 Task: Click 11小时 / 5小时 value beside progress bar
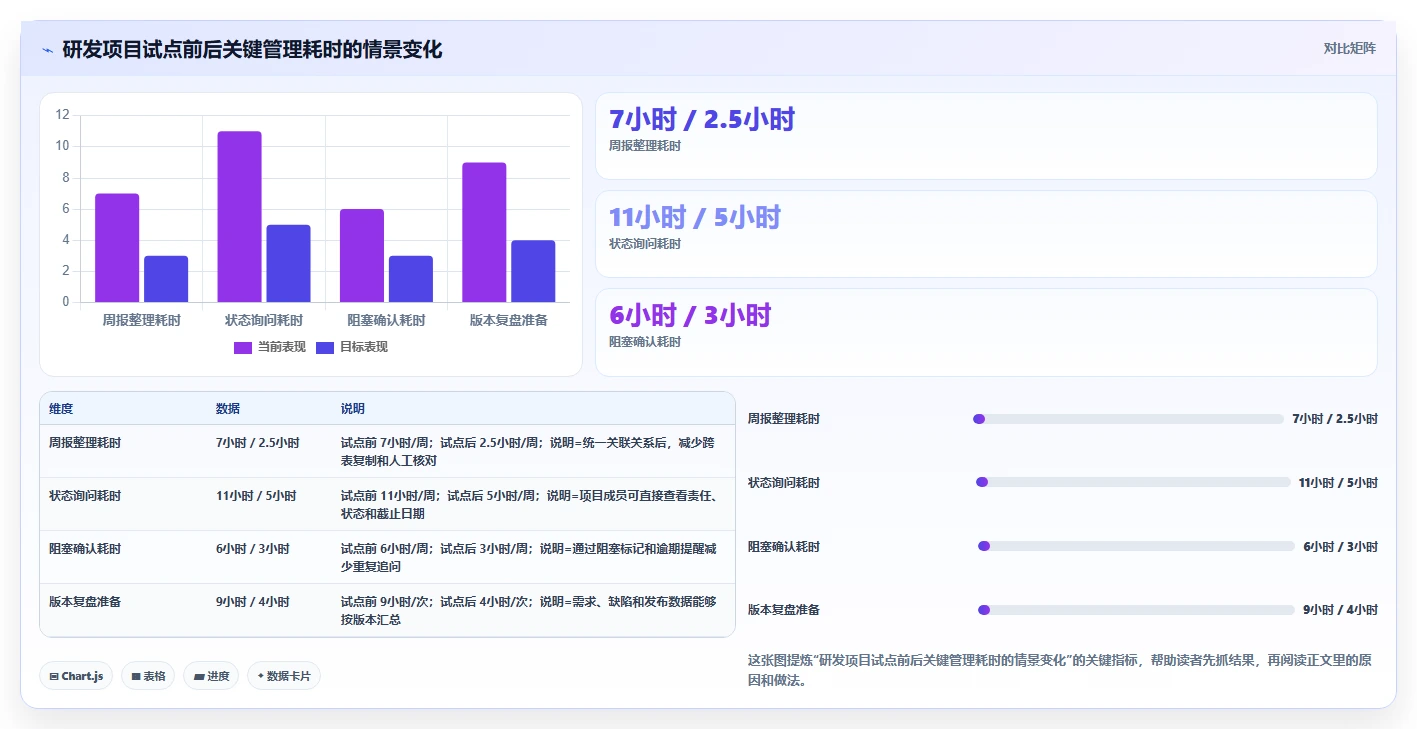[1338, 482]
